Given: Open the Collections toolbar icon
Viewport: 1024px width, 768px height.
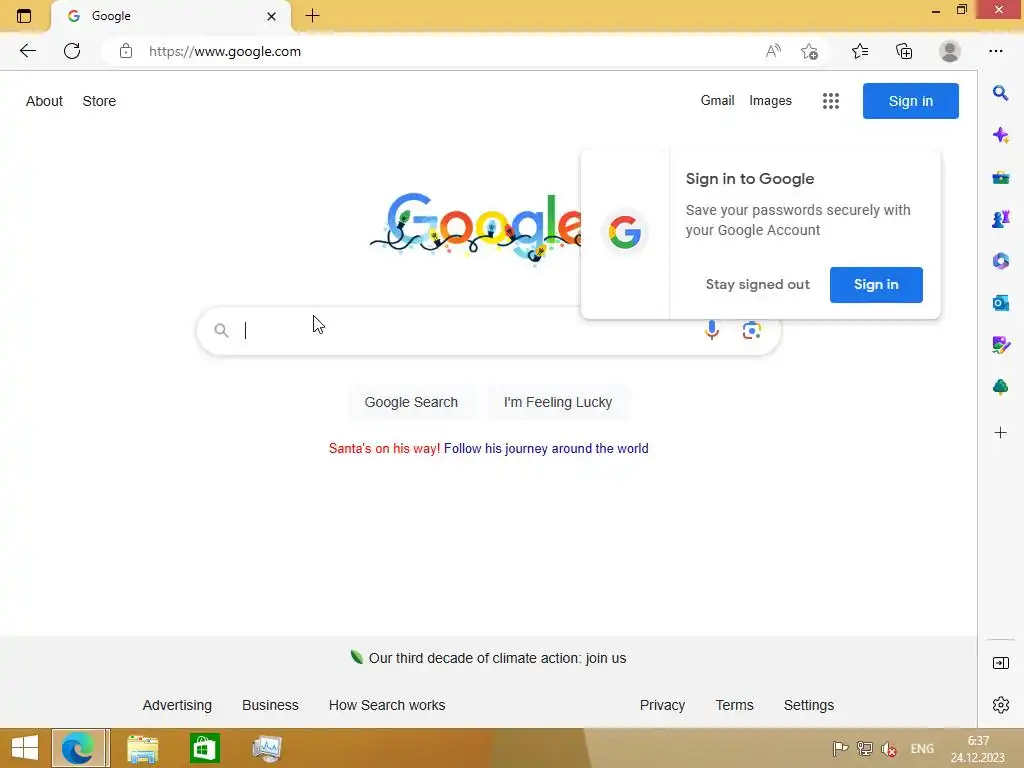Looking at the screenshot, I should [x=904, y=52].
